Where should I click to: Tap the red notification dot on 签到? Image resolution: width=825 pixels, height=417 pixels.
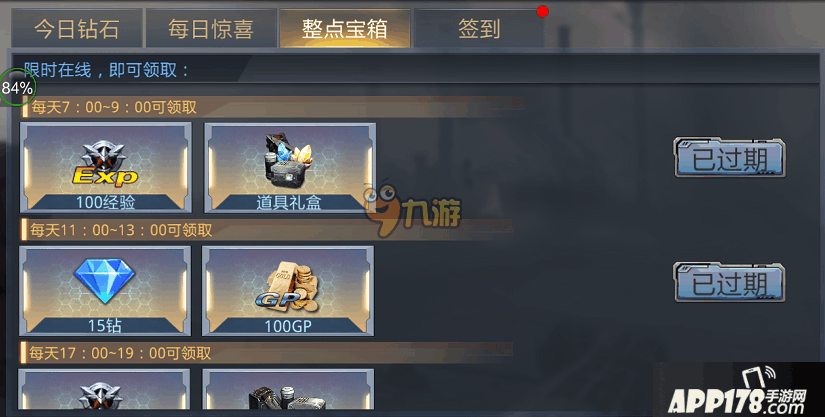point(542,11)
